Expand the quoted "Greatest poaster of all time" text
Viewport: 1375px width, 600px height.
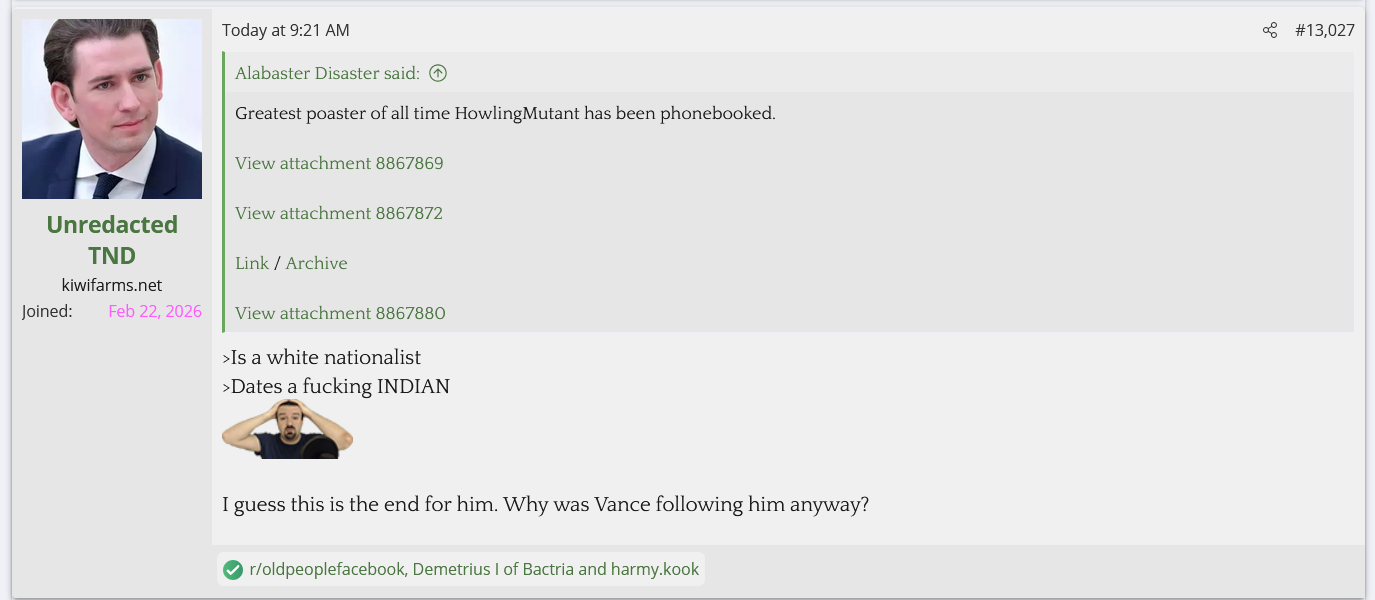[505, 113]
